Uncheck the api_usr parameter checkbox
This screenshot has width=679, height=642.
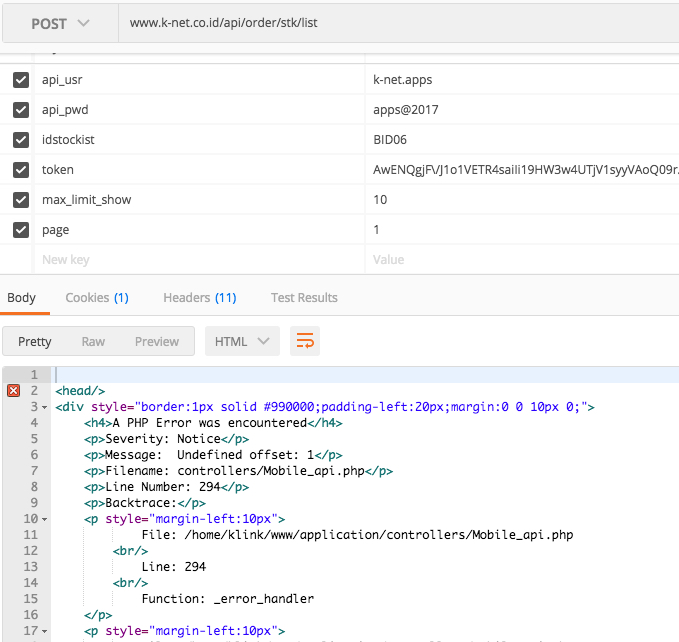click(x=21, y=80)
